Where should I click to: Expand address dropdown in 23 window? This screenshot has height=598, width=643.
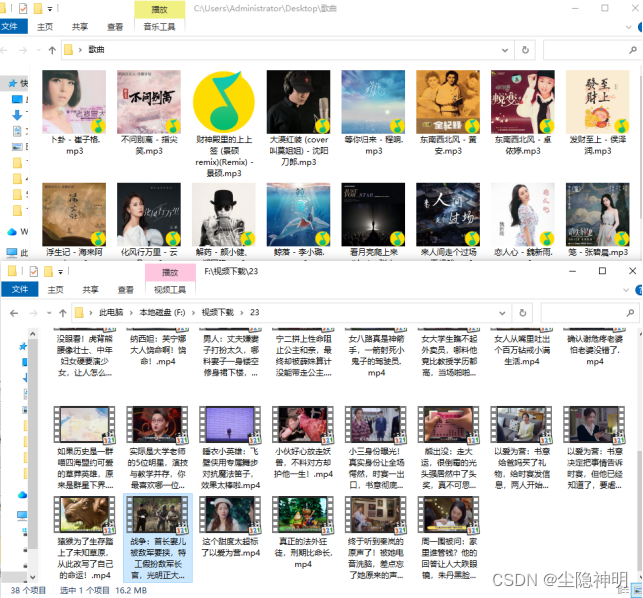502,313
